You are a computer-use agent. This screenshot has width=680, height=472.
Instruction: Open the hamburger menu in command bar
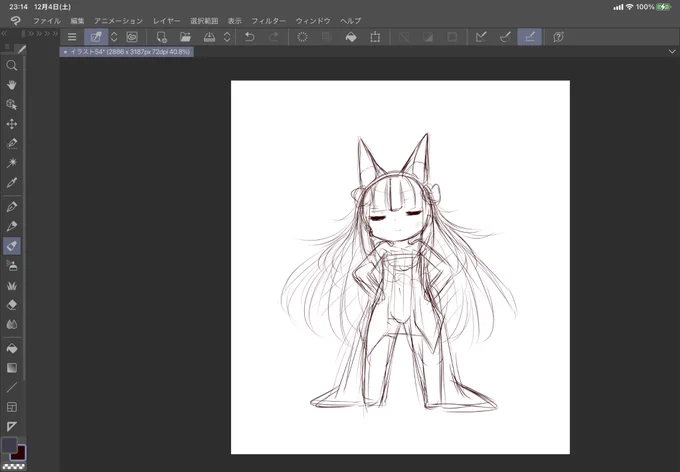click(x=72, y=37)
